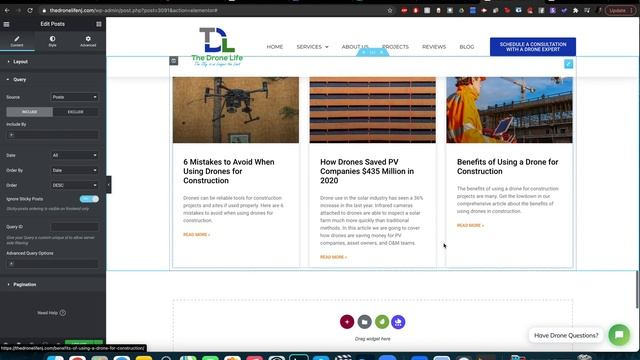Go back in the browser
This screenshot has width=640, height=360.
[7, 10]
